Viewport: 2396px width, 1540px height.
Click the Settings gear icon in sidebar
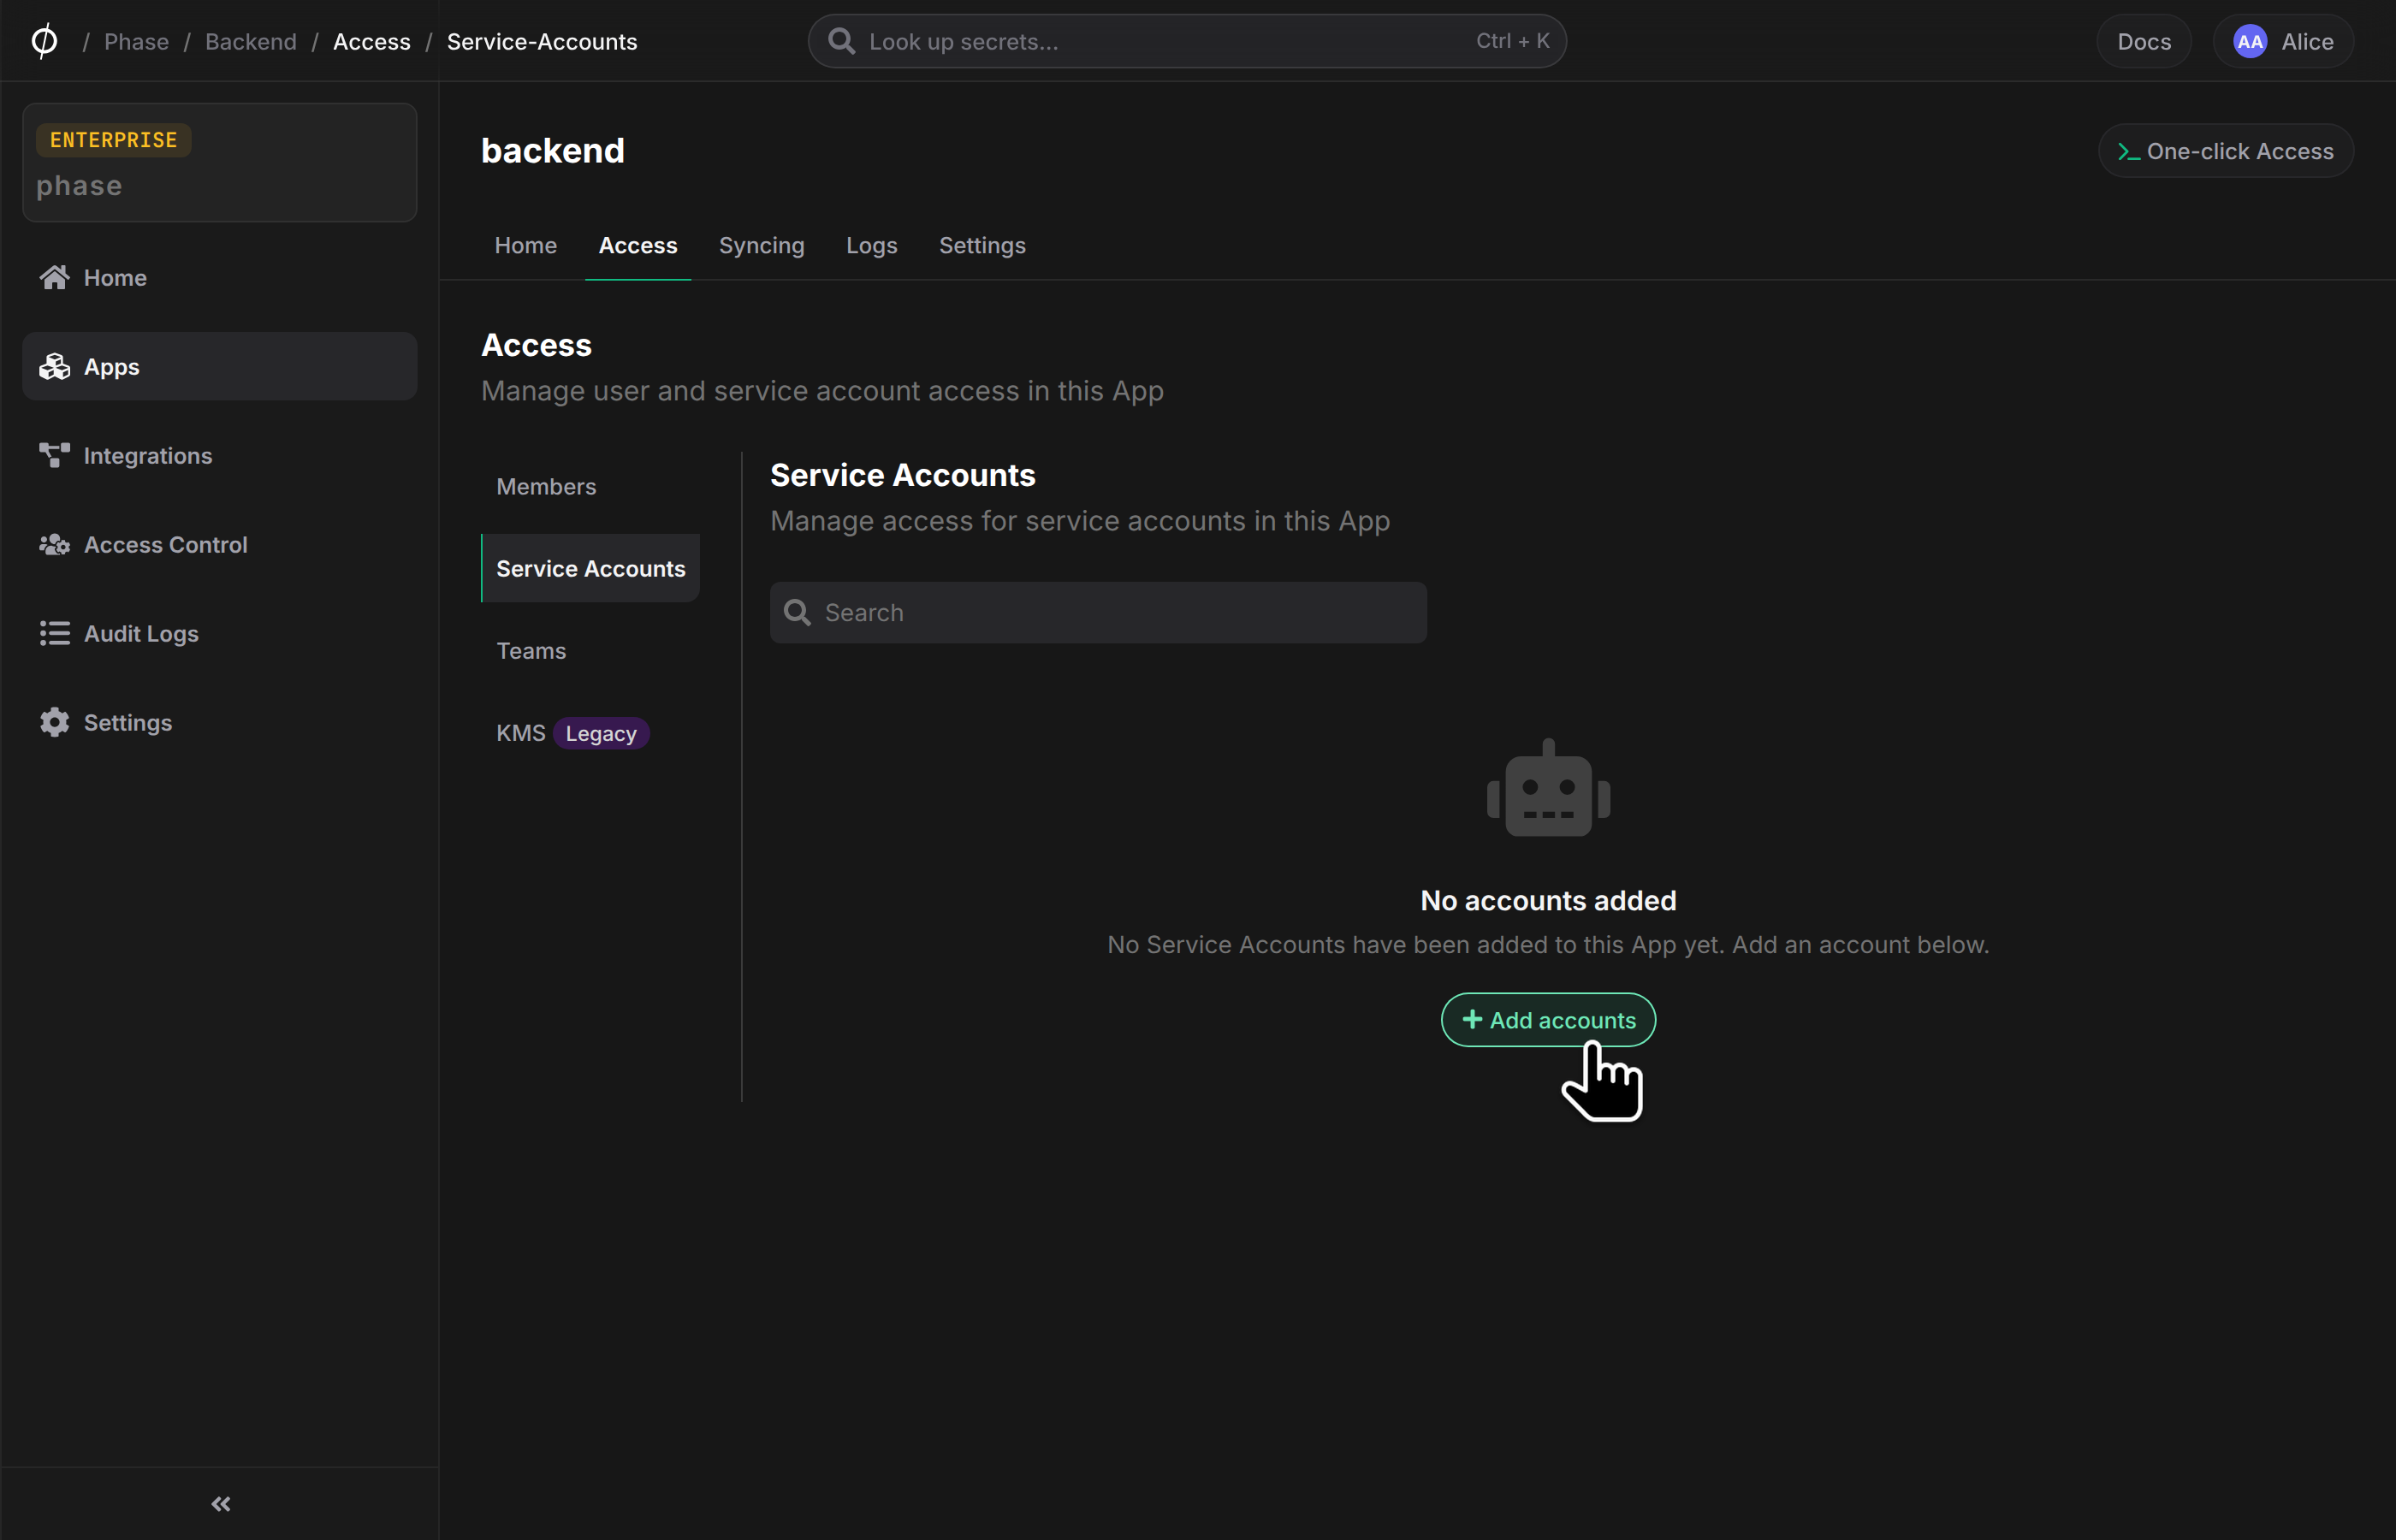54,723
